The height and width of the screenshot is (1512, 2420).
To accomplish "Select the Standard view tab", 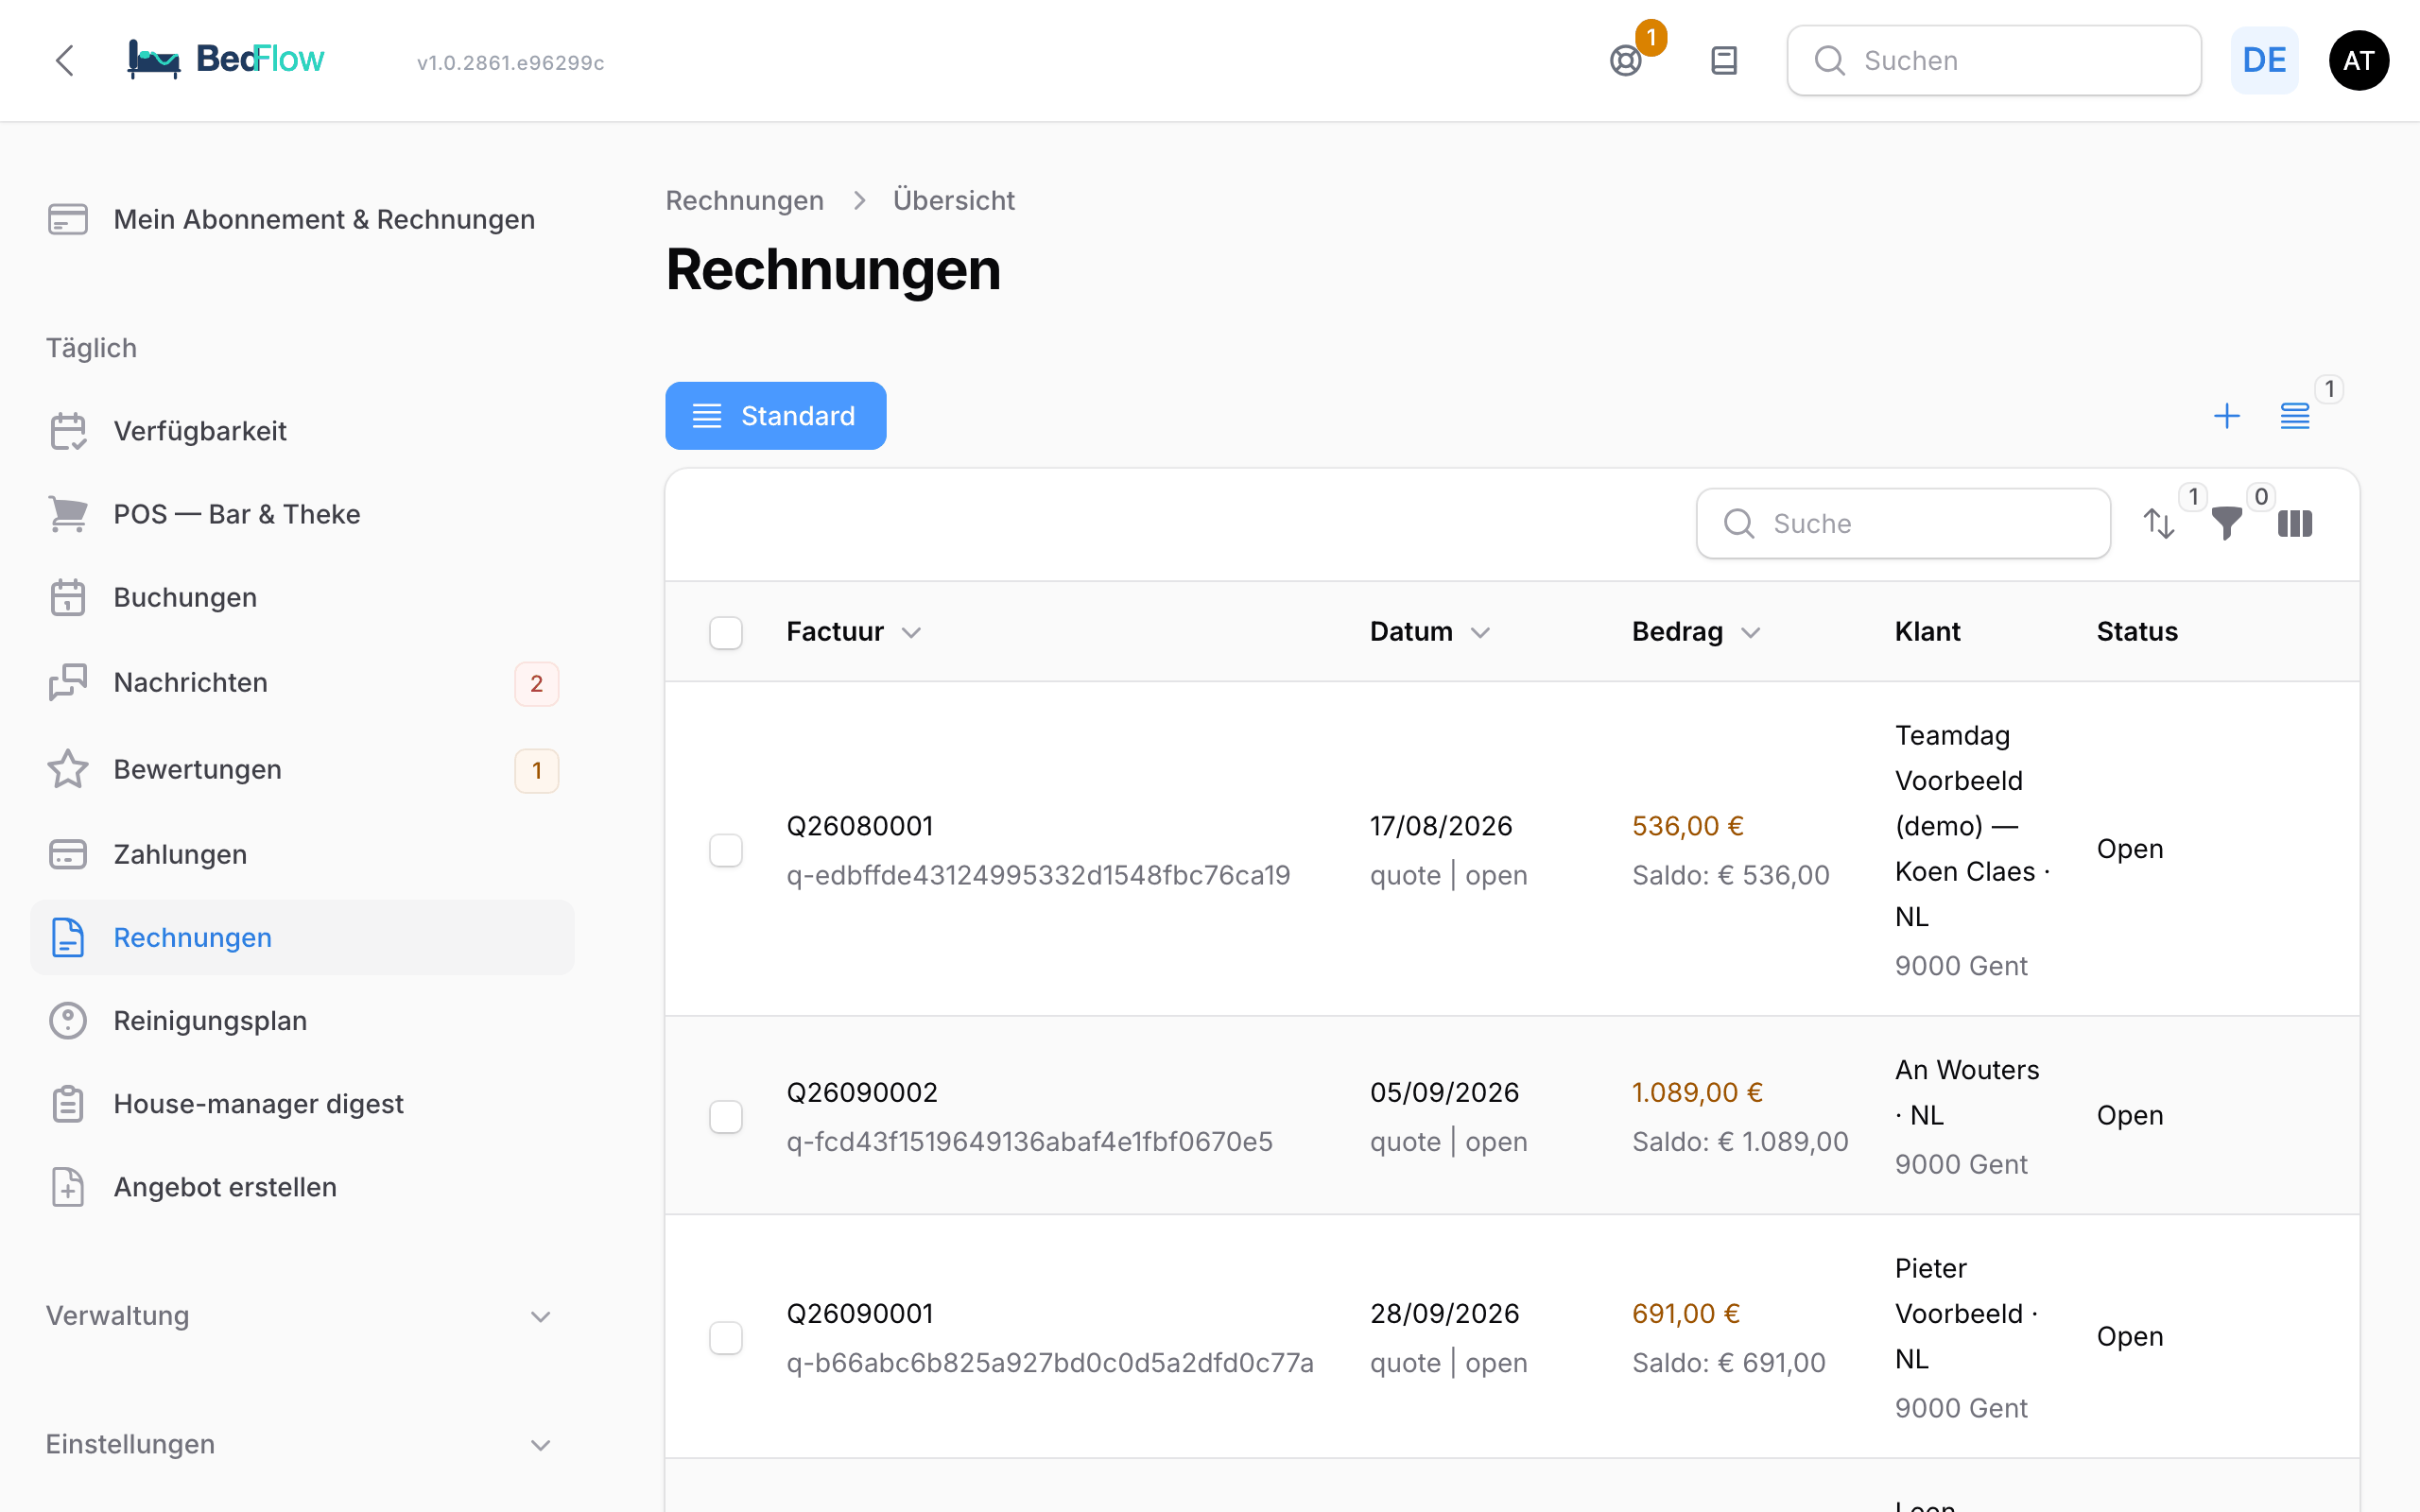I will tap(776, 415).
